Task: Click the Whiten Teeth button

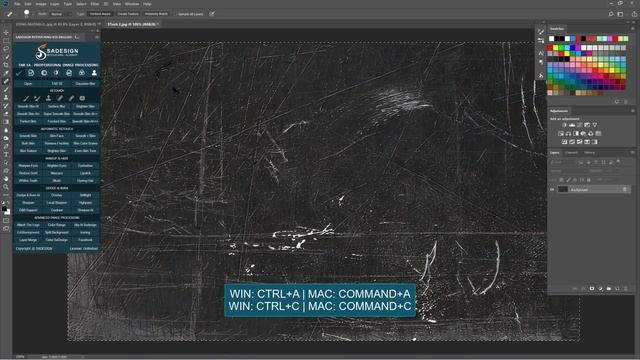Action: click(28, 181)
